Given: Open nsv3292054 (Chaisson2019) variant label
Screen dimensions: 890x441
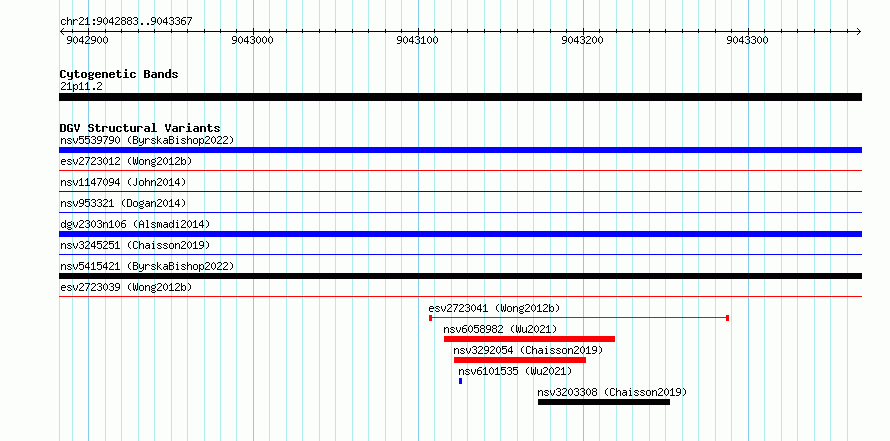Looking at the screenshot, I should point(528,350).
